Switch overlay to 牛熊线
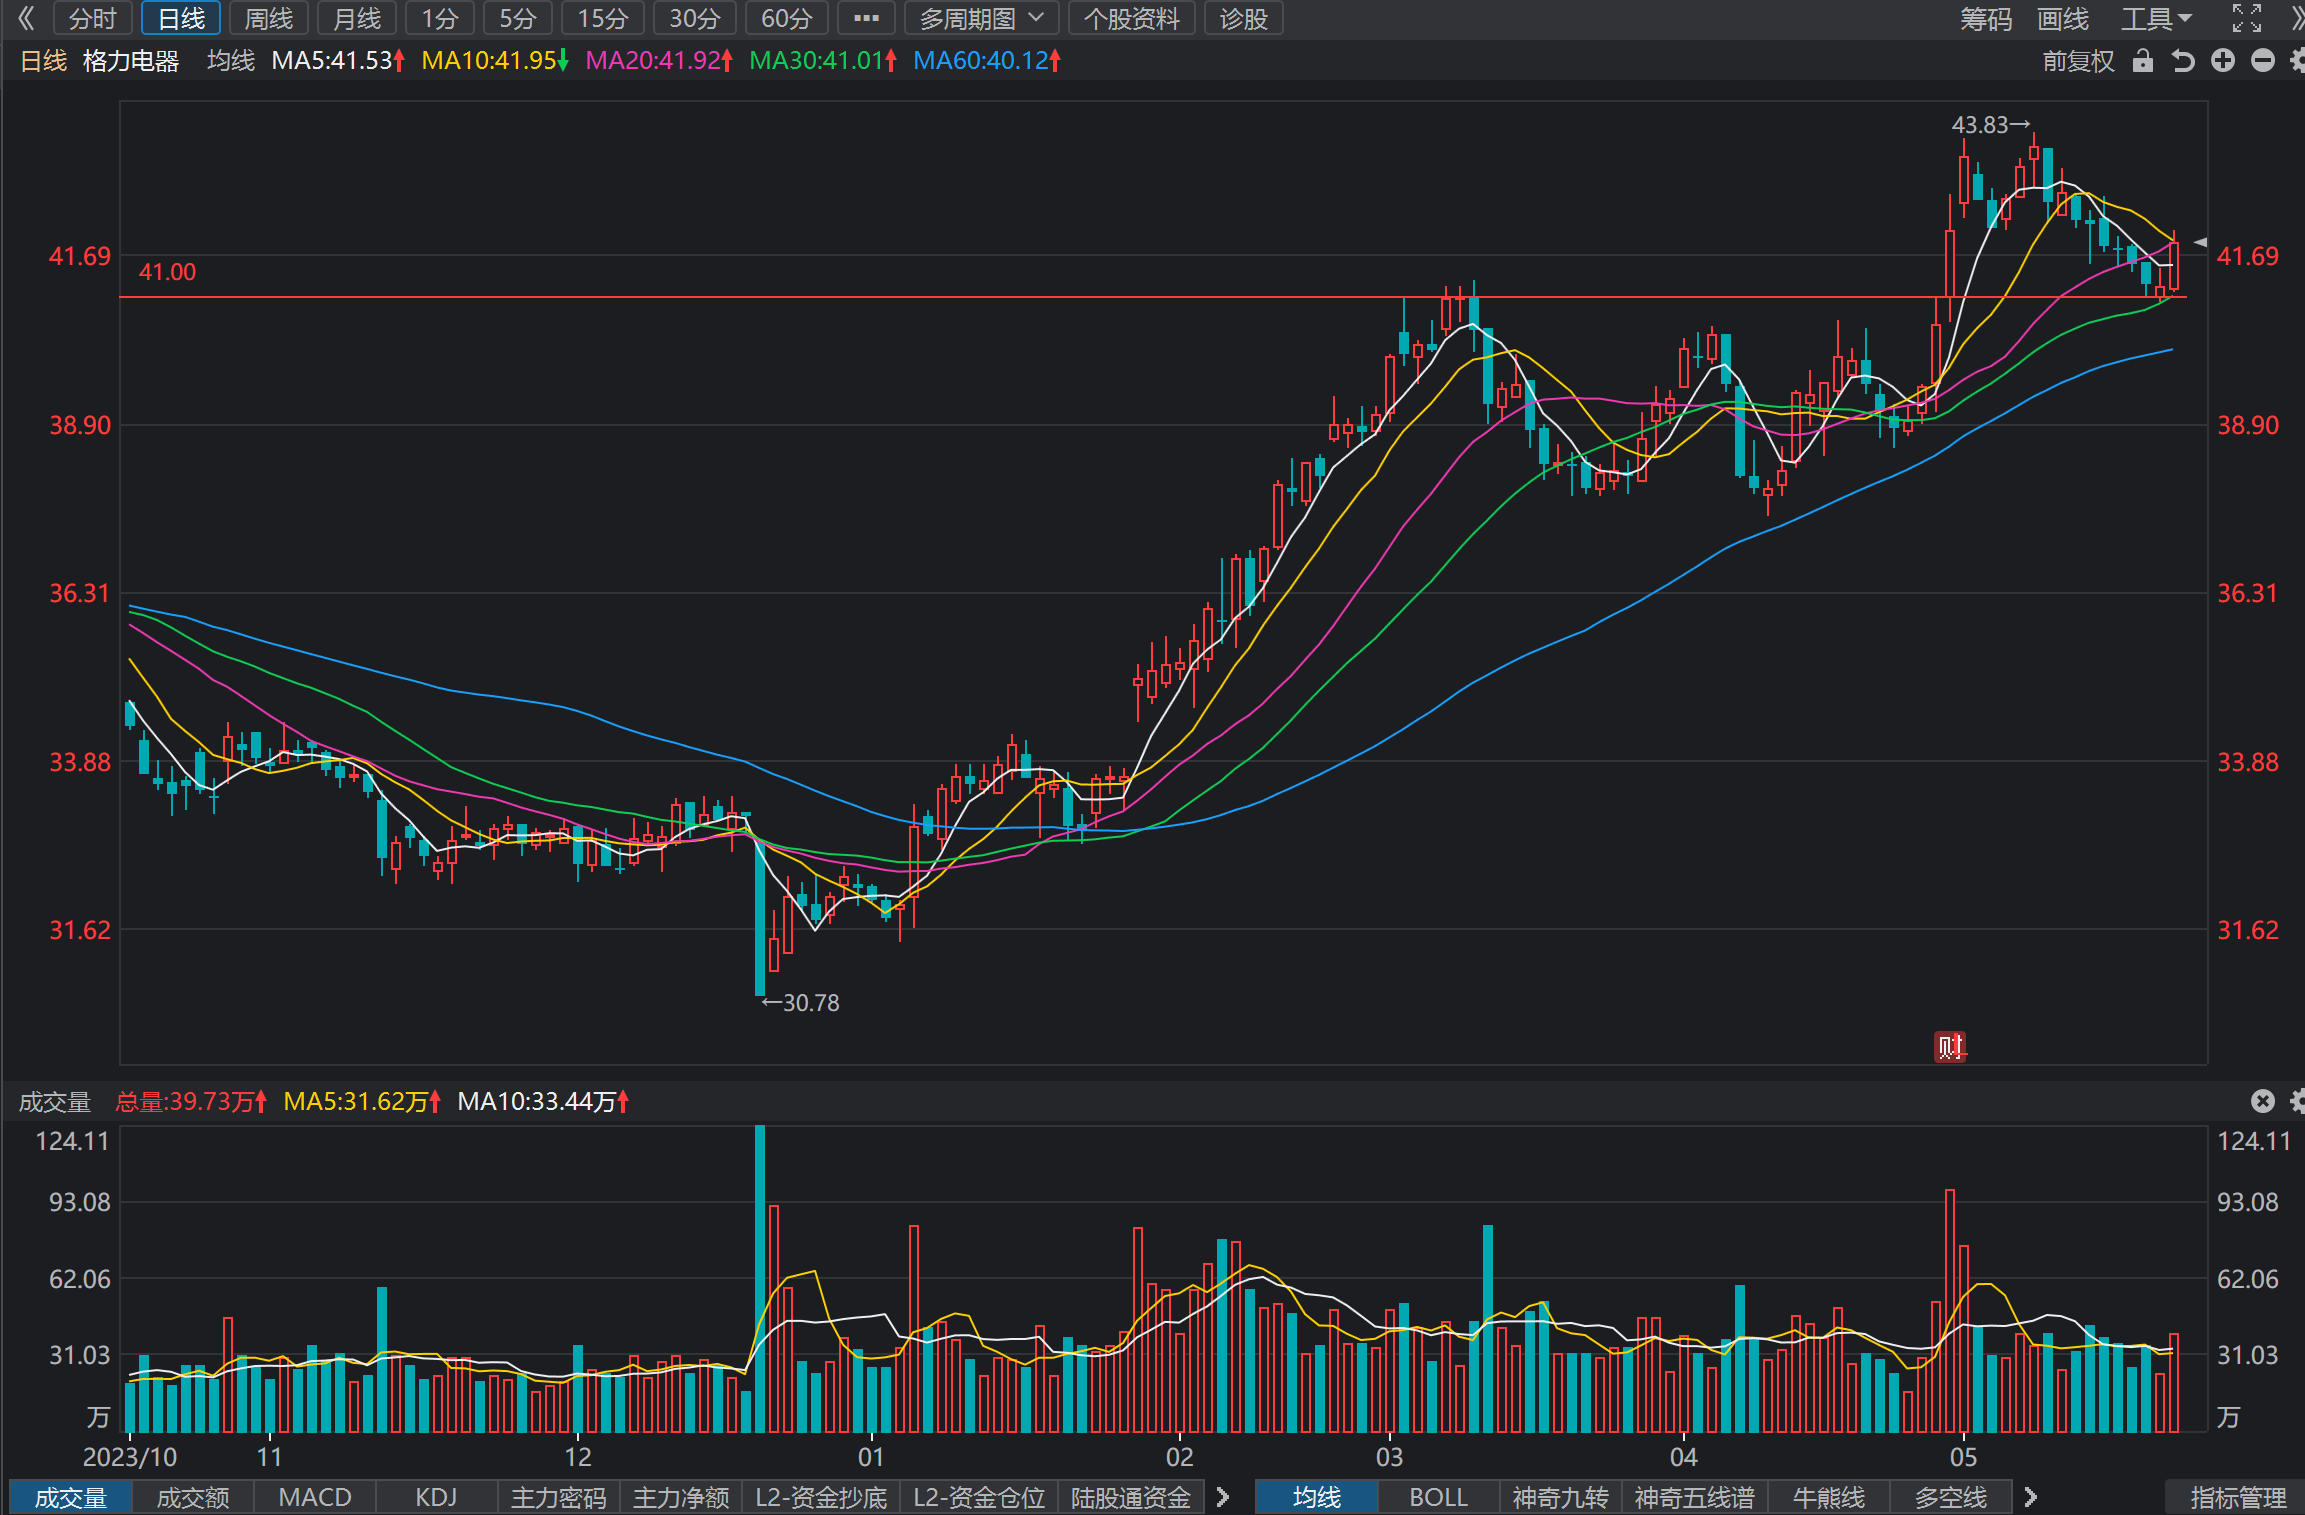Image resolution: width=2305 pixels, height=1515 pixels. click(1829, 1497)
